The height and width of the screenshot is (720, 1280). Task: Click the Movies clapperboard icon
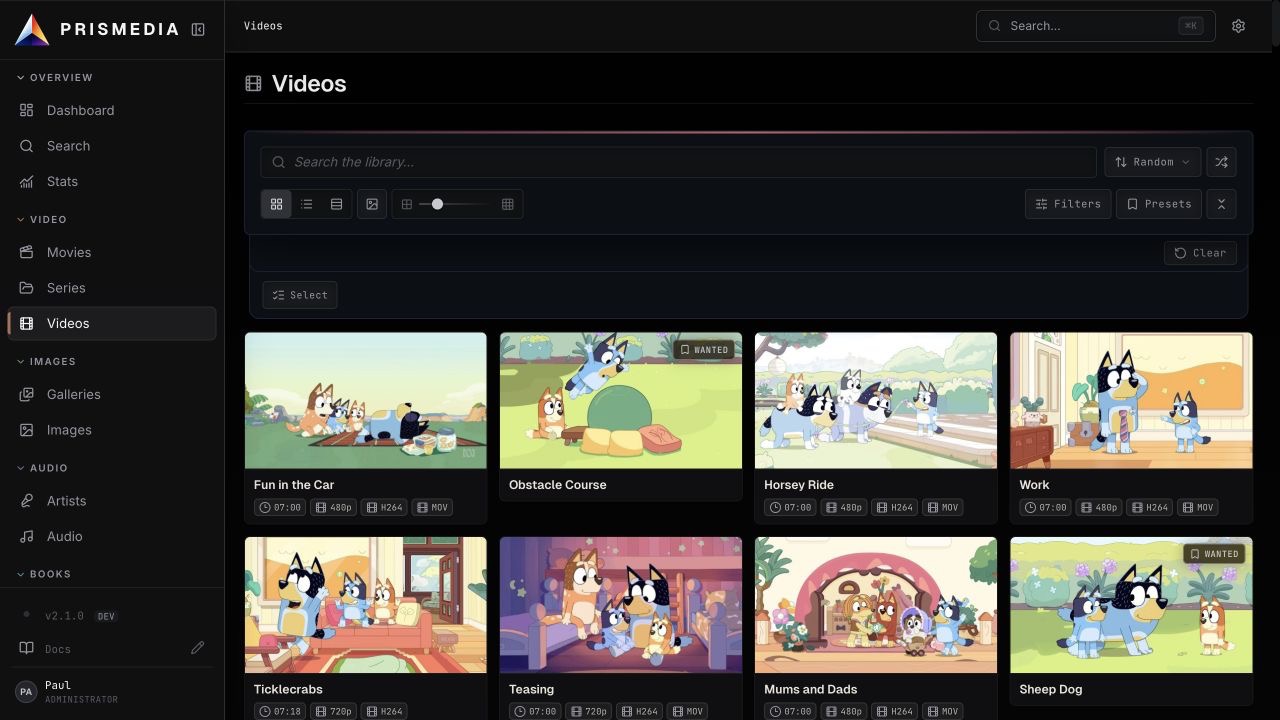pyautogui.click(x=27, y=252)
